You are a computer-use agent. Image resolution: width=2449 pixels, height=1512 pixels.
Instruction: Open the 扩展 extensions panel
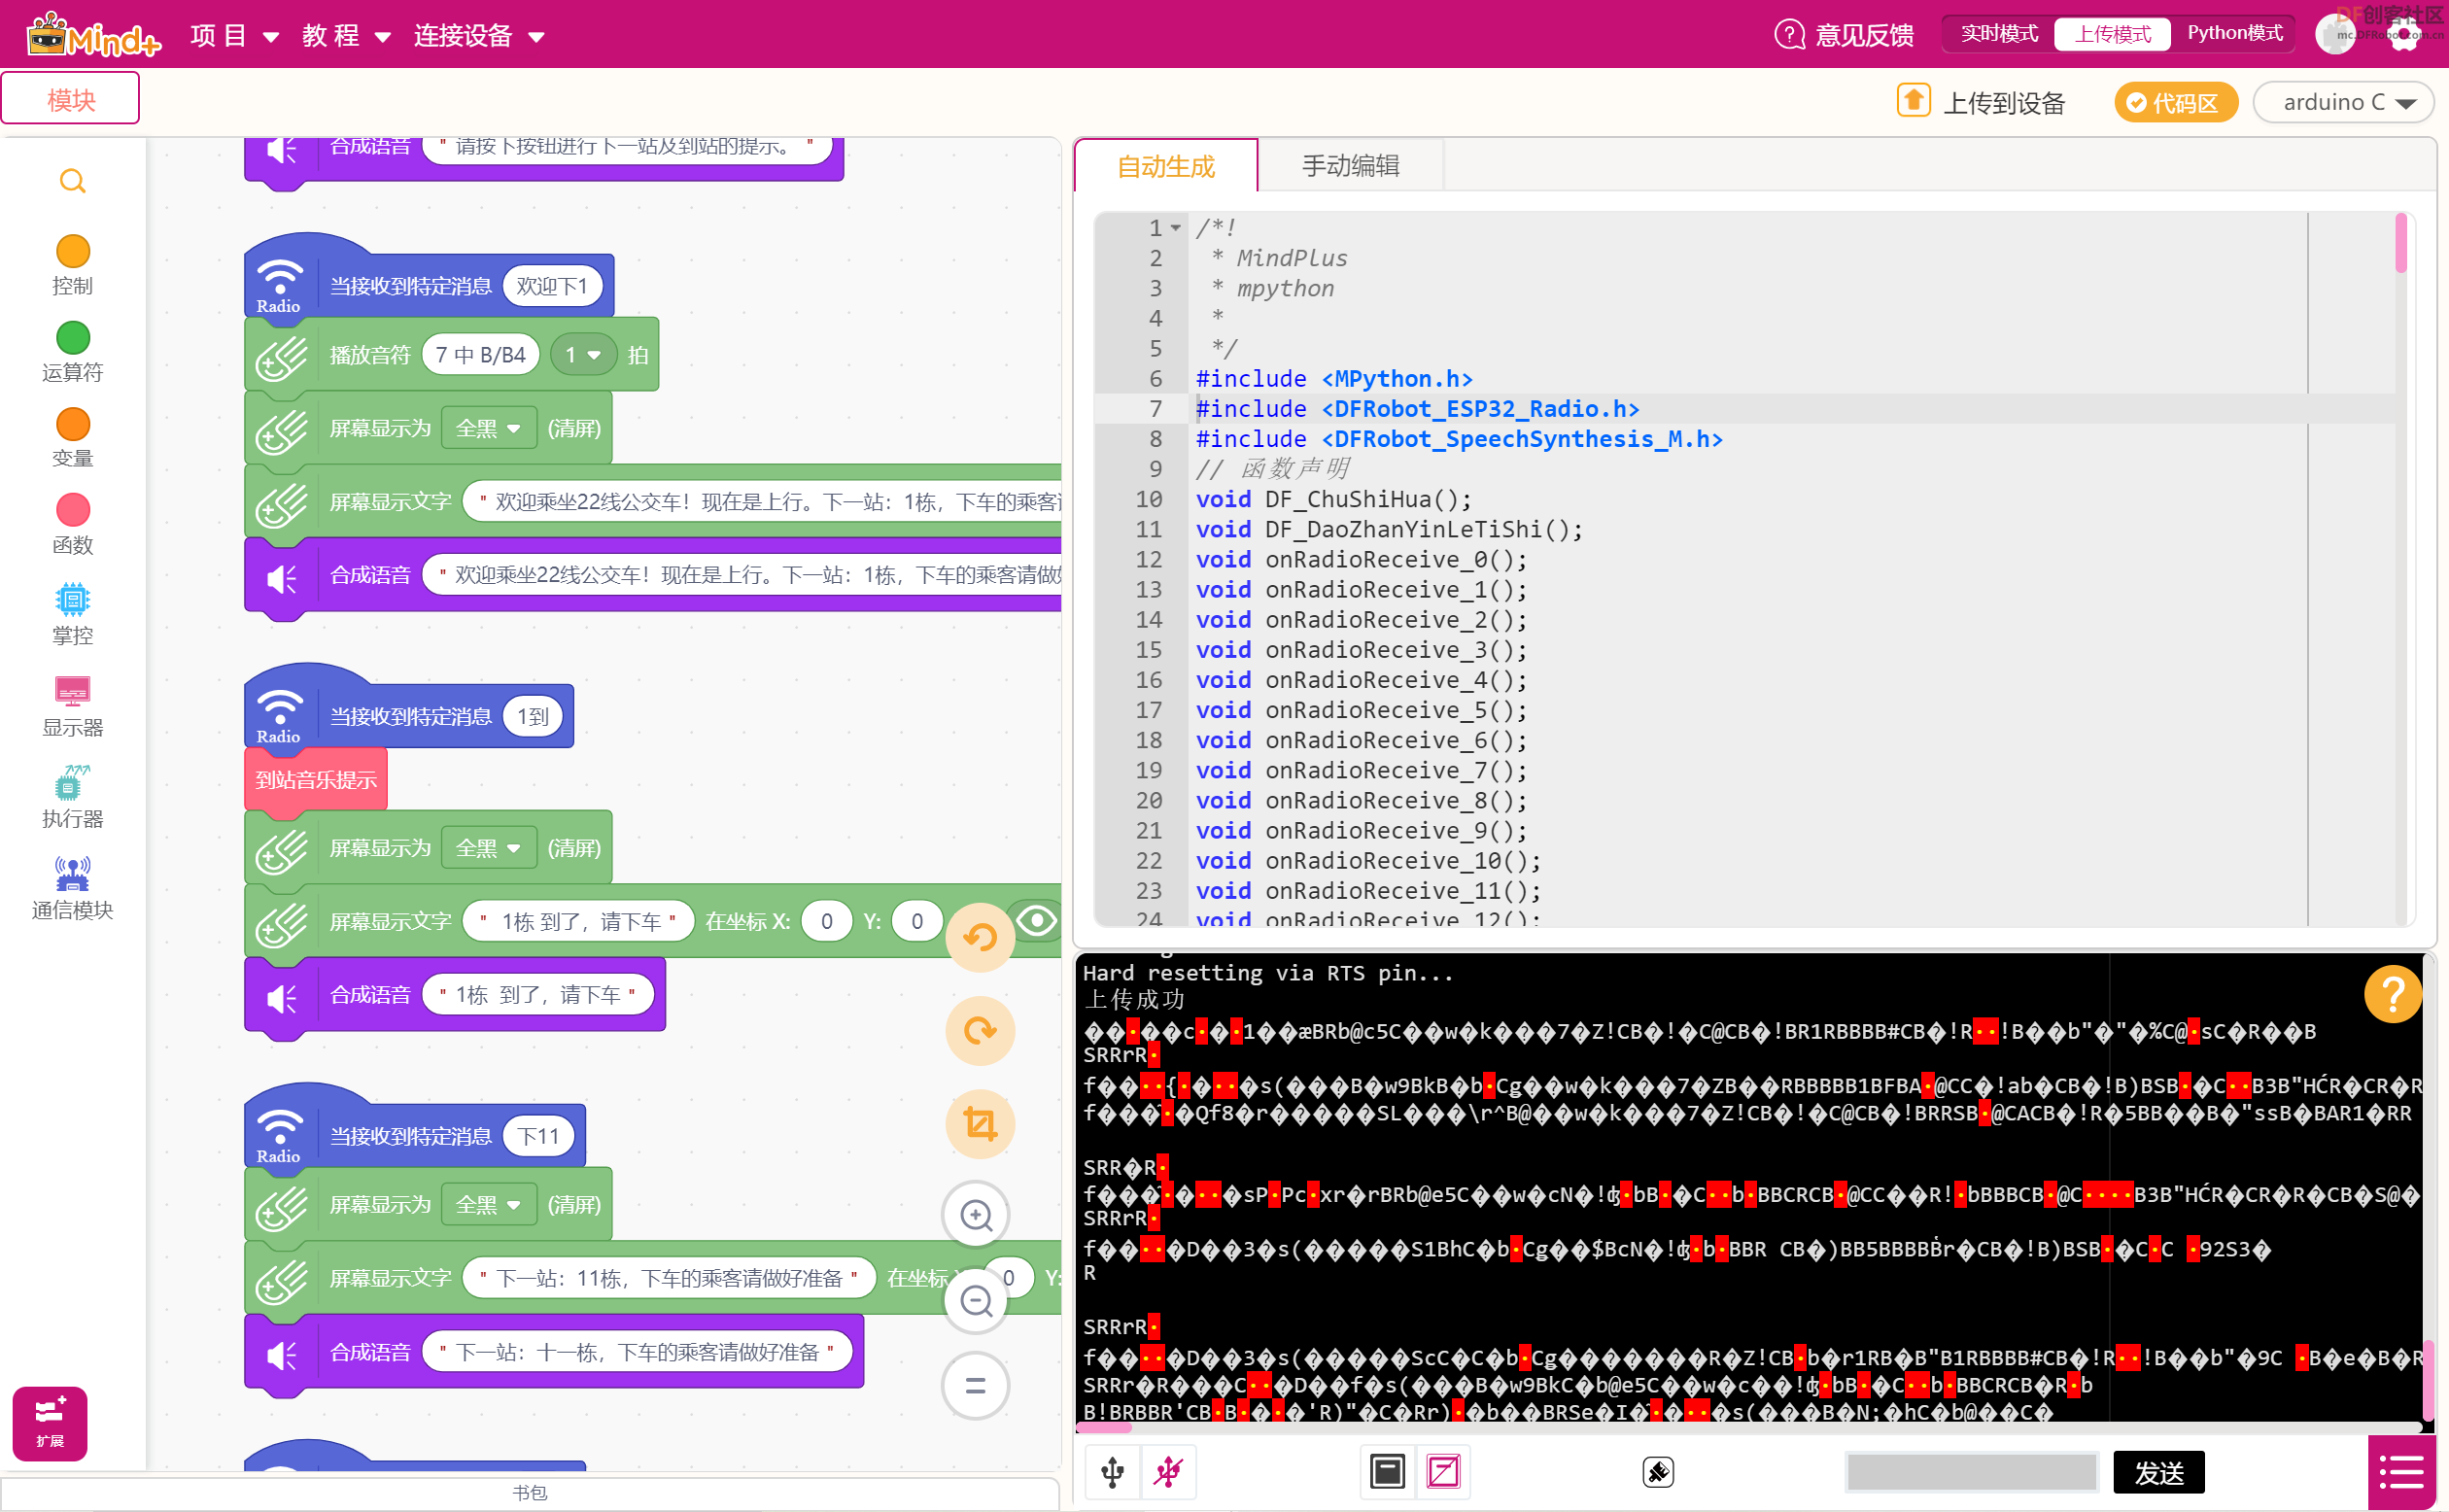tap(49, 1422)
